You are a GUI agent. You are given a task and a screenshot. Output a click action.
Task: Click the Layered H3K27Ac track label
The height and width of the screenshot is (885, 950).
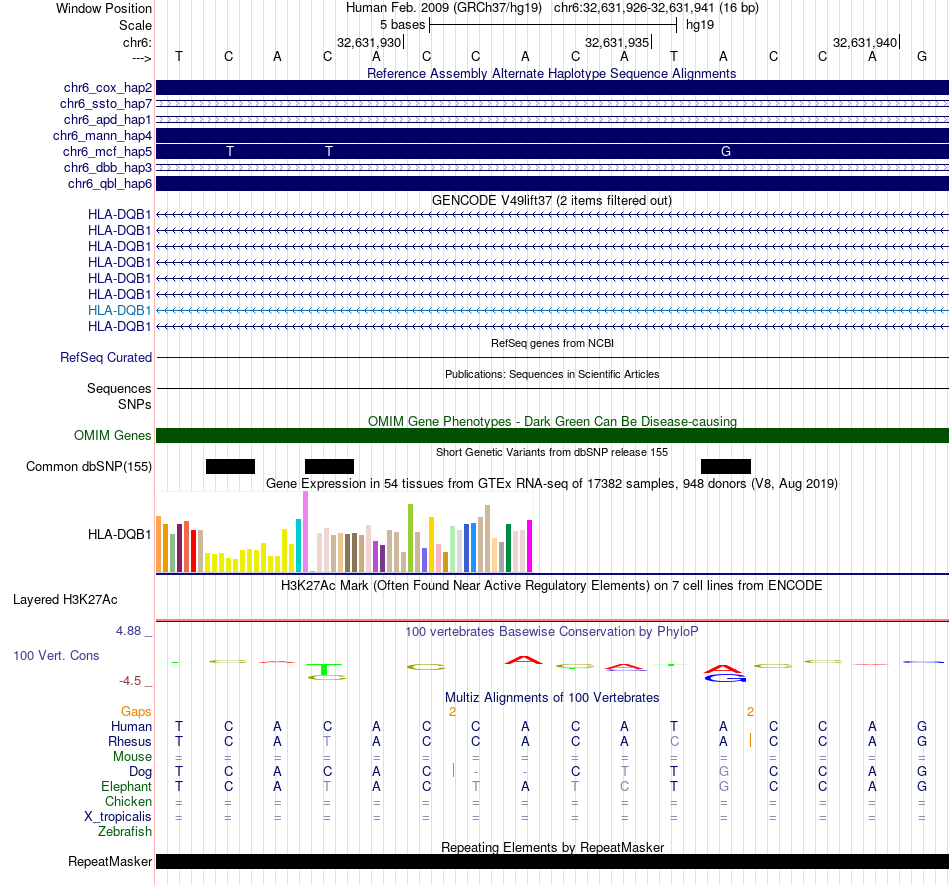(x=65, y=600)
